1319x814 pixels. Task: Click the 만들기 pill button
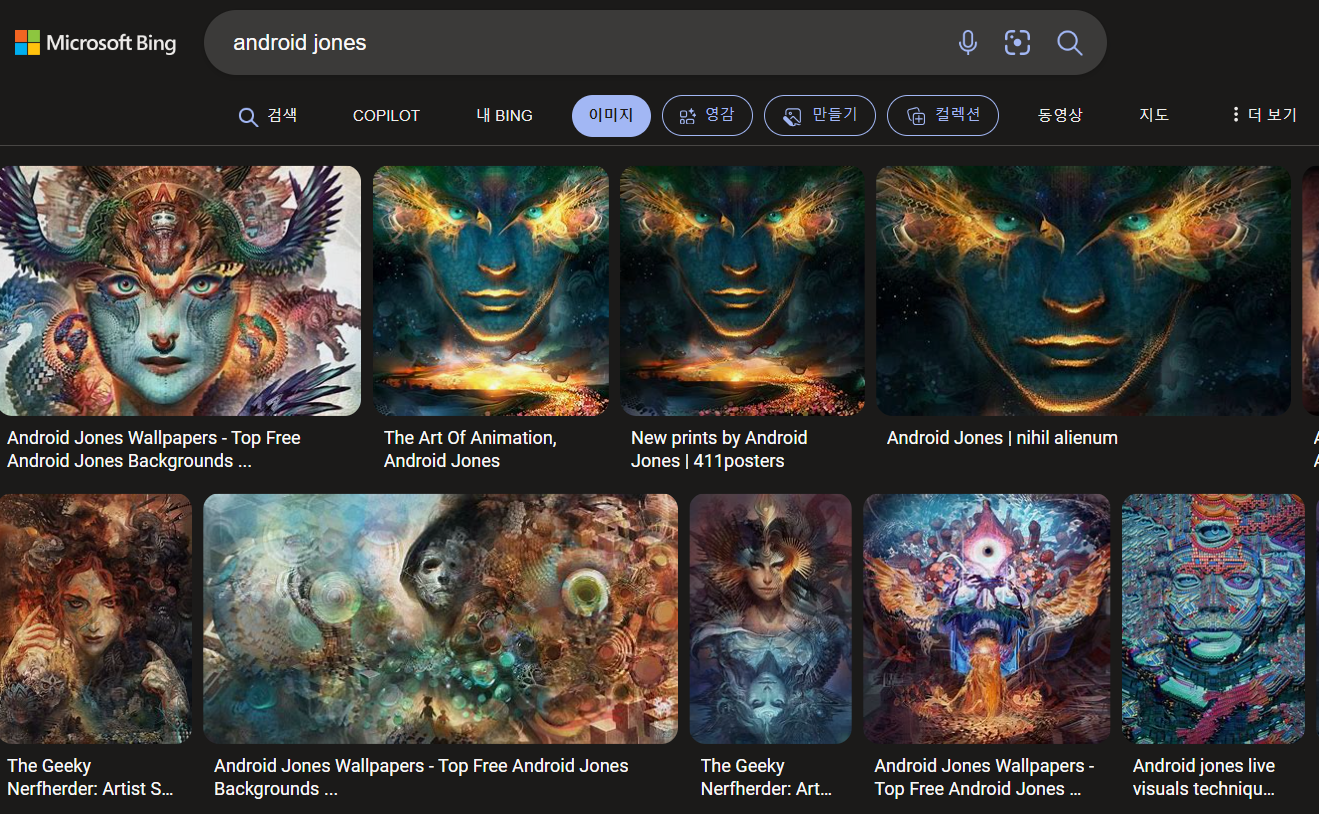(x=820, y=116)
